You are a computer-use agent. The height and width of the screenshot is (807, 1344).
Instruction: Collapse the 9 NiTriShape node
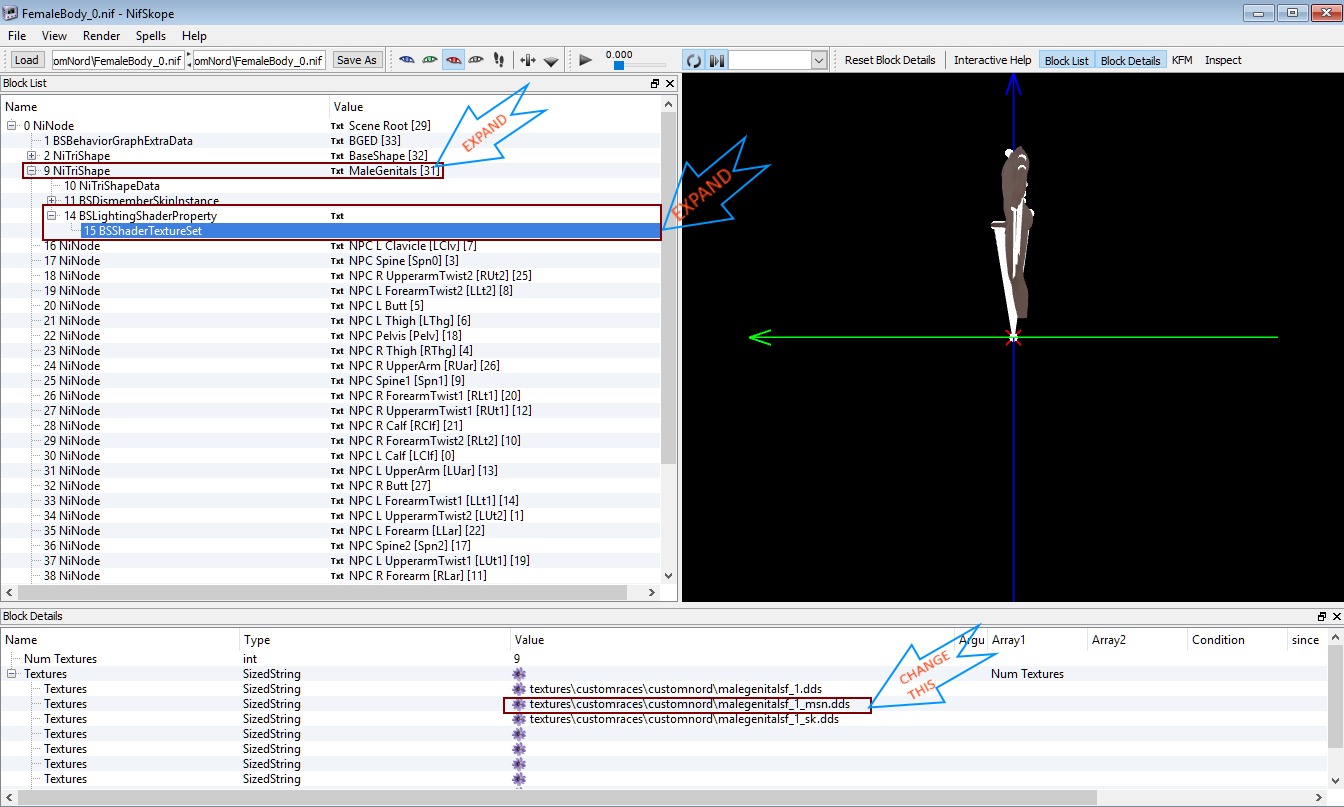point(32,171)
